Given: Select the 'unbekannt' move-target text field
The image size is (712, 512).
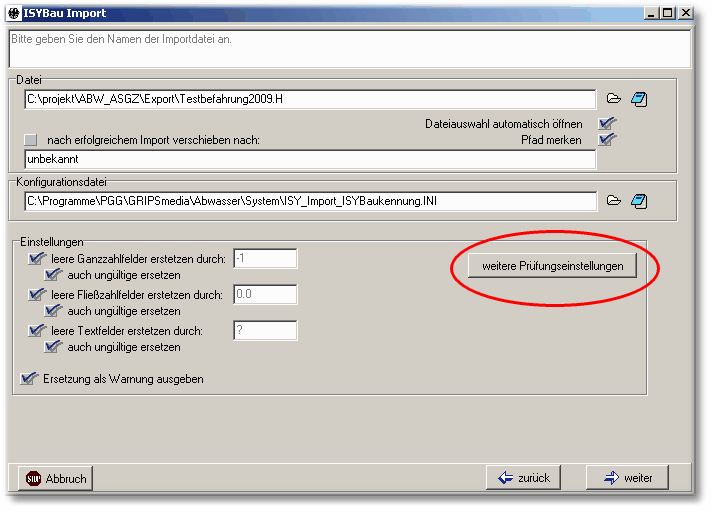Looking at the screenshot, I should coord(310,159).
